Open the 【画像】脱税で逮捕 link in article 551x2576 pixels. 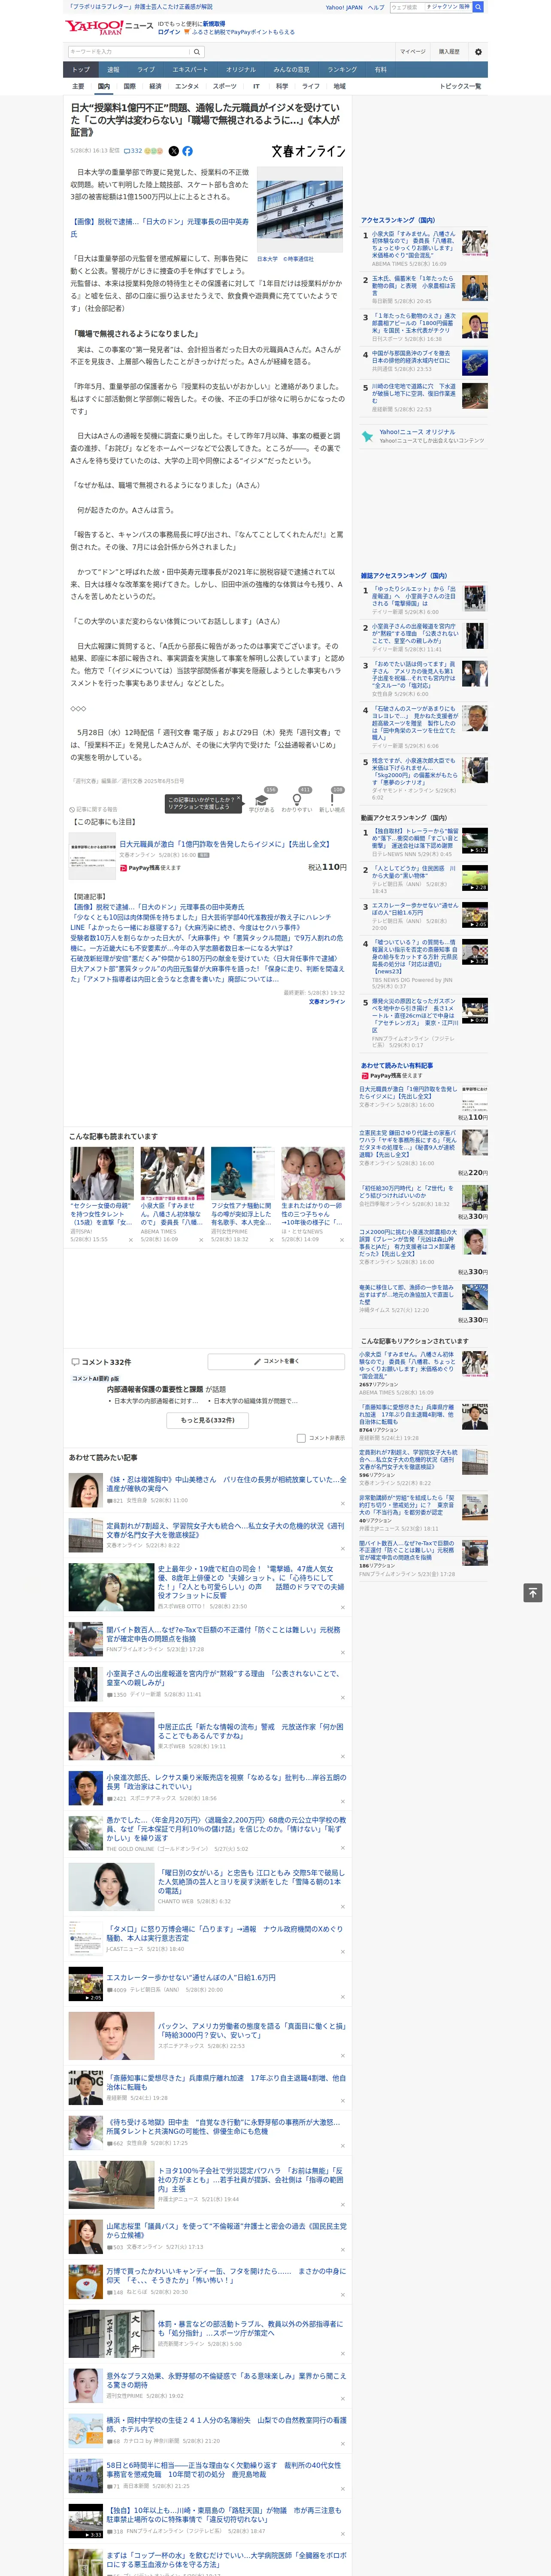[x=159, y=228]
